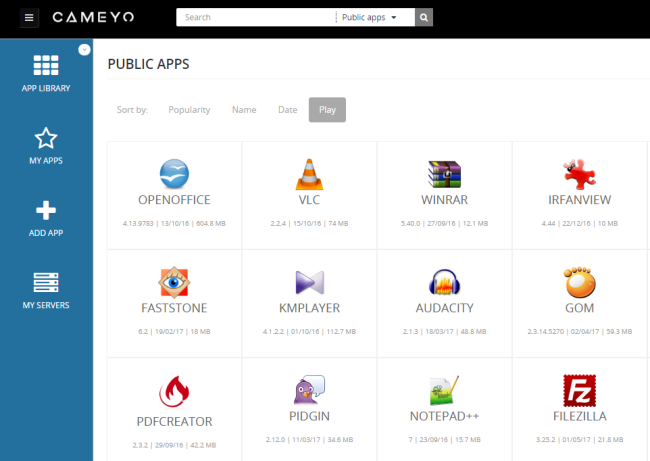Click the PUBLIC APPS page heading
650x461 pixels.
coord(148,64)
